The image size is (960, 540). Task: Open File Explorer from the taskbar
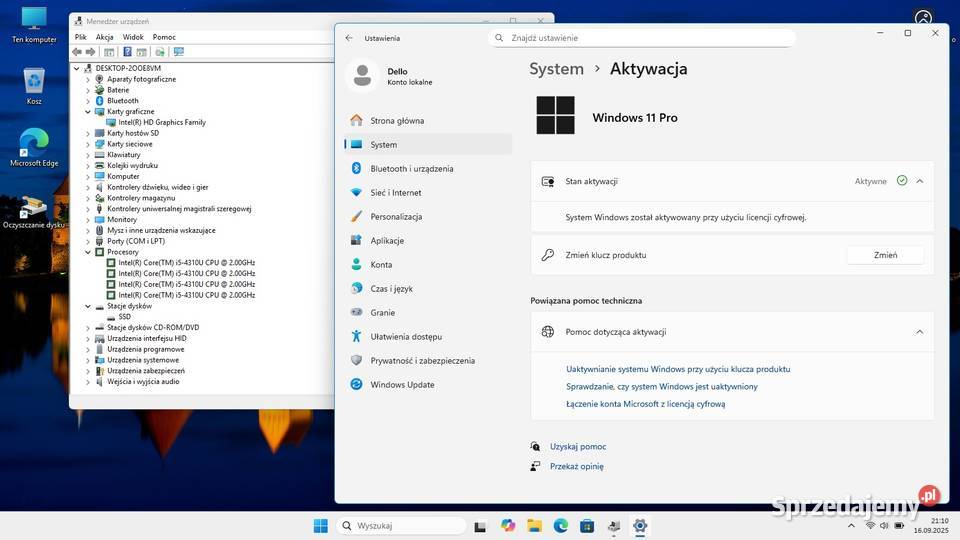[534, 525]
